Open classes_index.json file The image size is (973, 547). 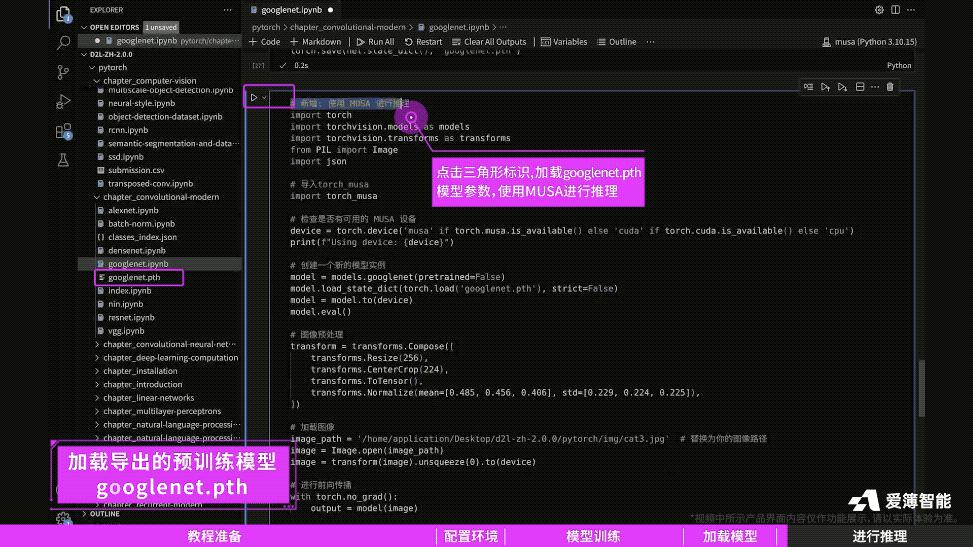[x=142, y=237]
